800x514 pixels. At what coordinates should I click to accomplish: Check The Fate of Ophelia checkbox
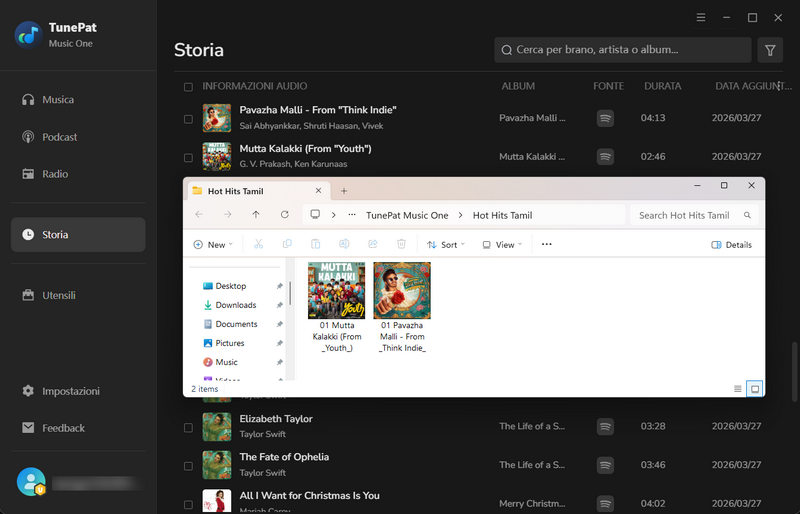point(188,466)
